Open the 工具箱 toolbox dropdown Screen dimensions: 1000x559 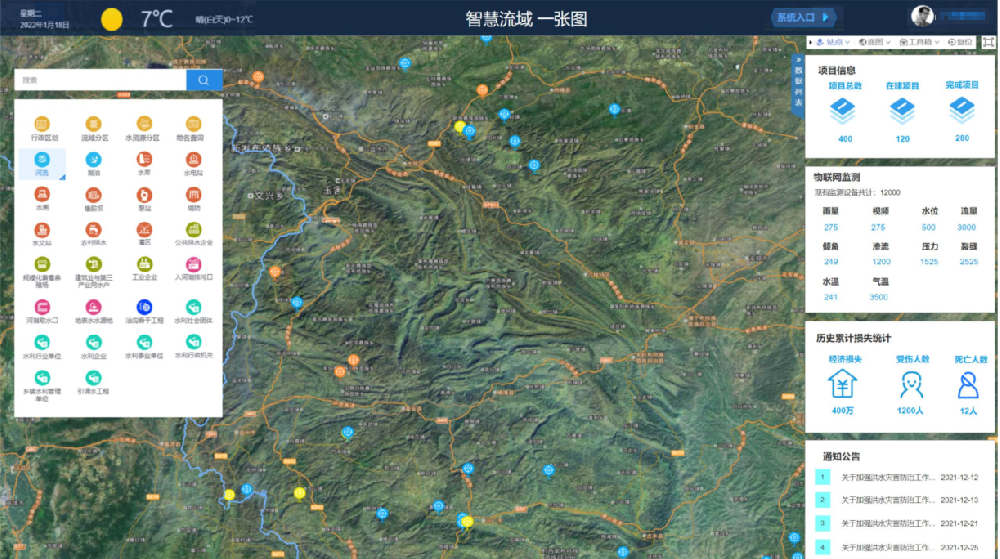click(919, 42)
